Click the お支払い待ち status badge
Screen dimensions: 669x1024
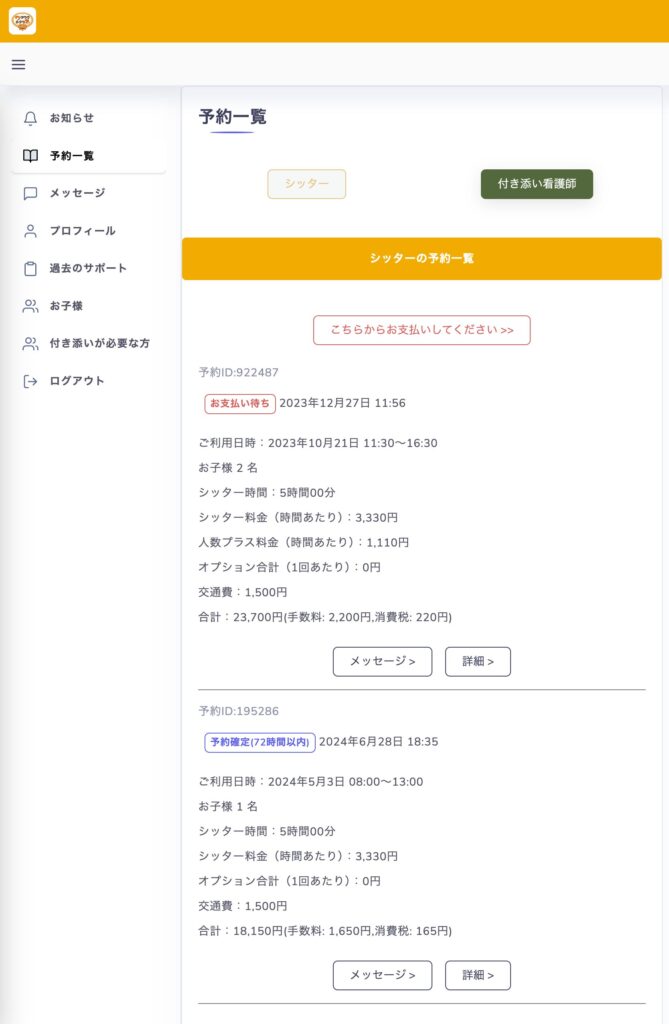click(x=240, y=404)
